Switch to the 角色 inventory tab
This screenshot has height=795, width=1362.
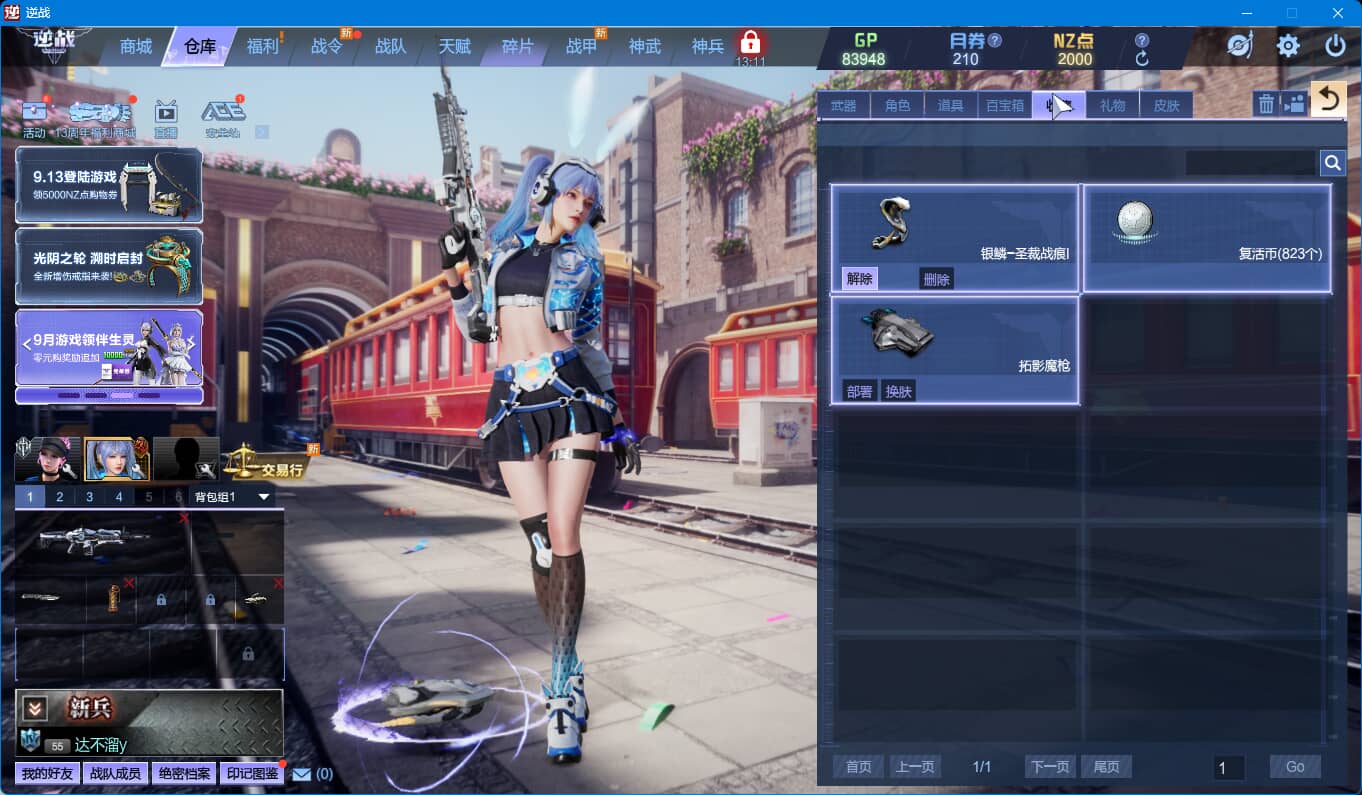(x=898, y=105)
